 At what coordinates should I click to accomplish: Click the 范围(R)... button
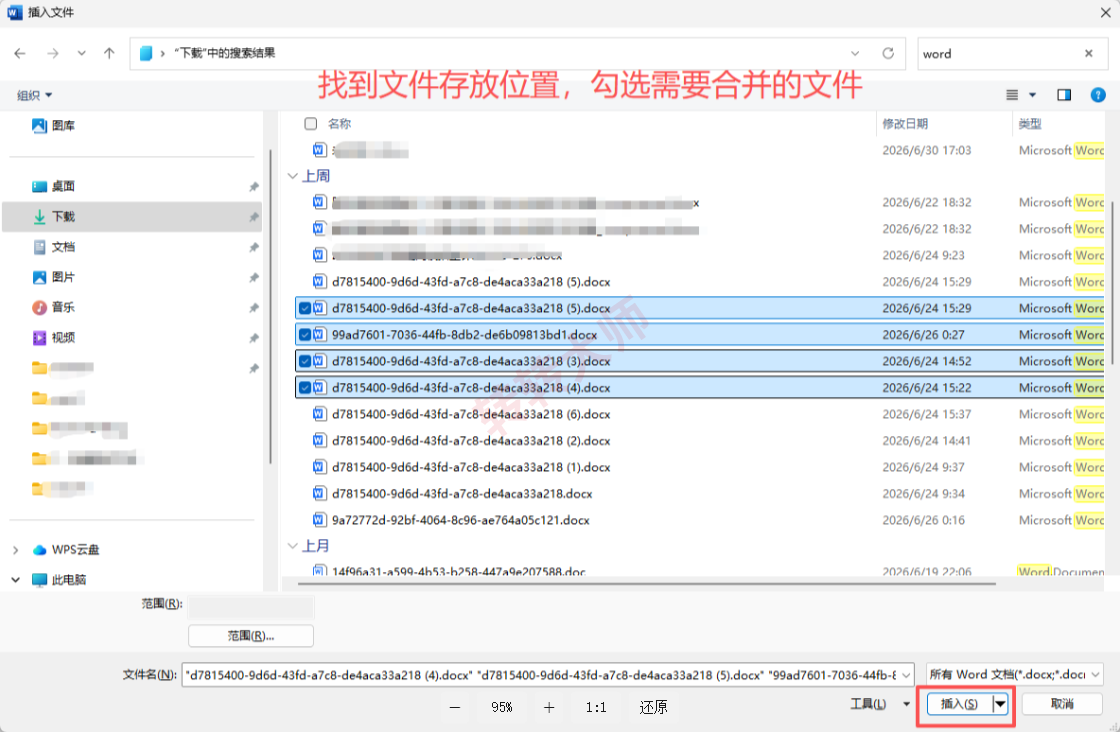251,636
